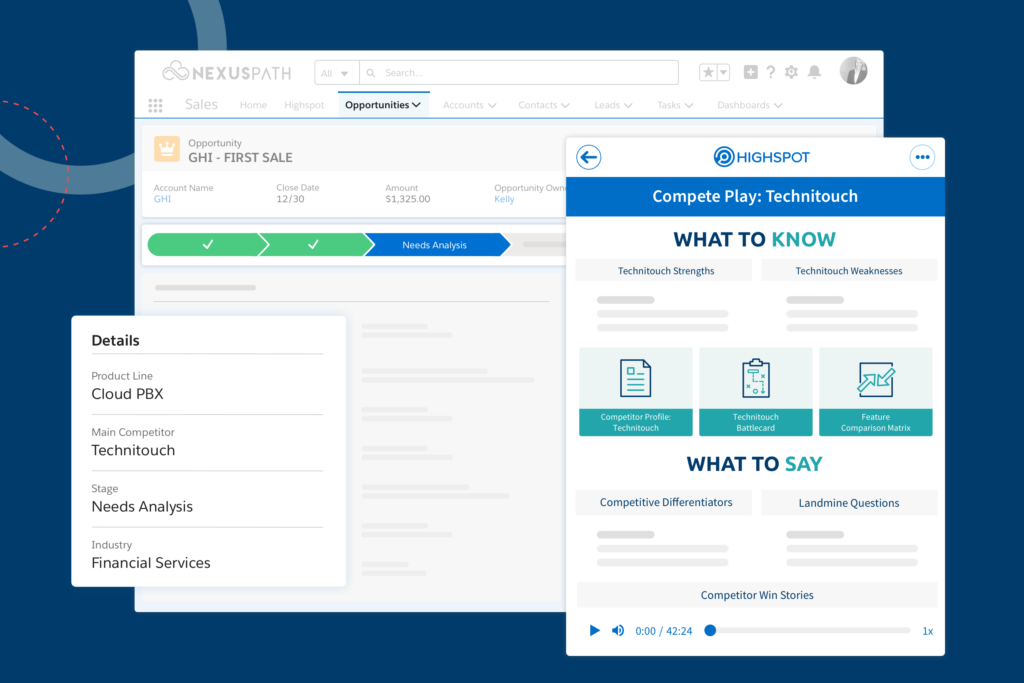Open Competitive Differentiators section
The height and width of the screenshot is (683, 1024).
(x=664, y=502)
